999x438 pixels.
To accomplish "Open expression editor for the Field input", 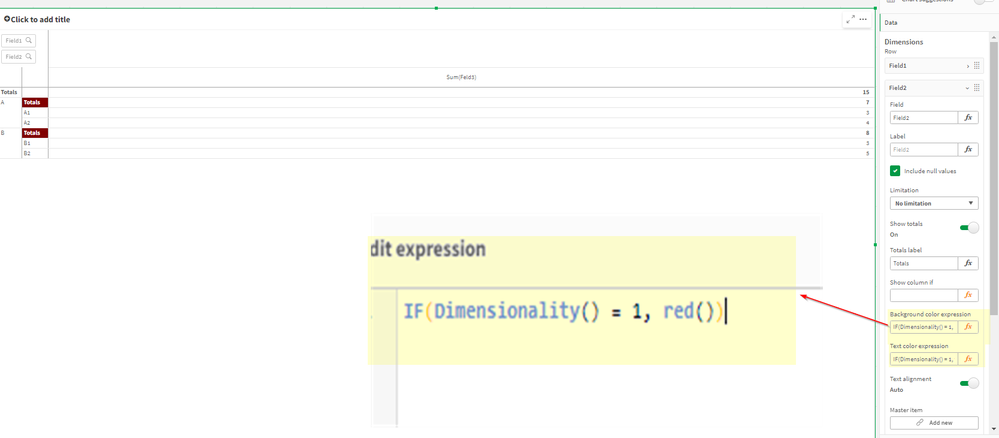I will click(x=968, y=118).
